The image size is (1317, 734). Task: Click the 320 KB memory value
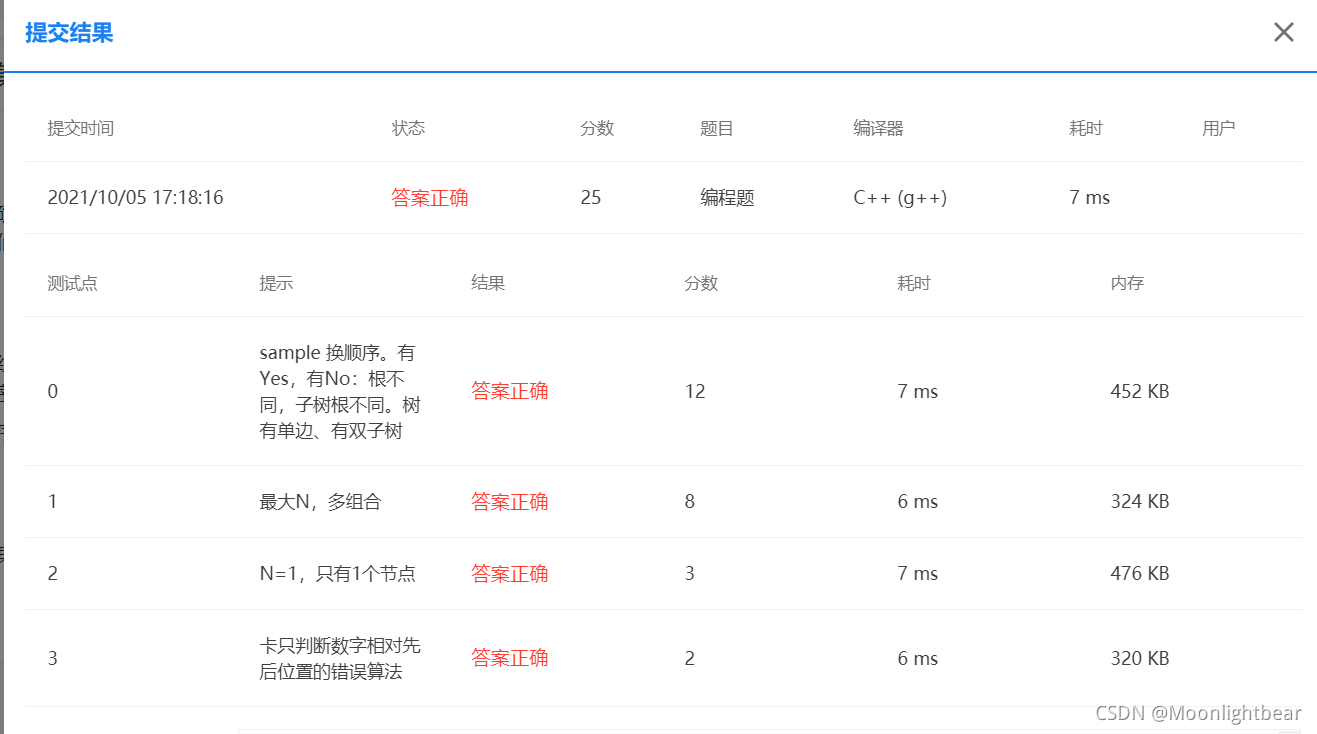[x=1140, y=659]
